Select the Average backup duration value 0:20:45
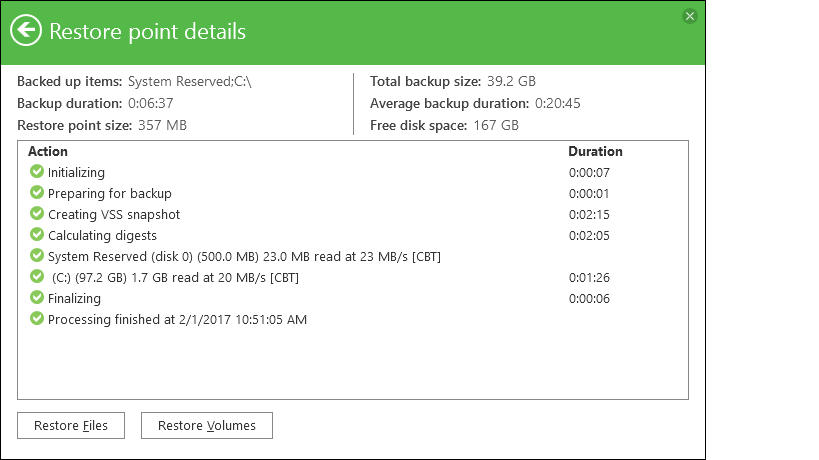 pos(558,103)
